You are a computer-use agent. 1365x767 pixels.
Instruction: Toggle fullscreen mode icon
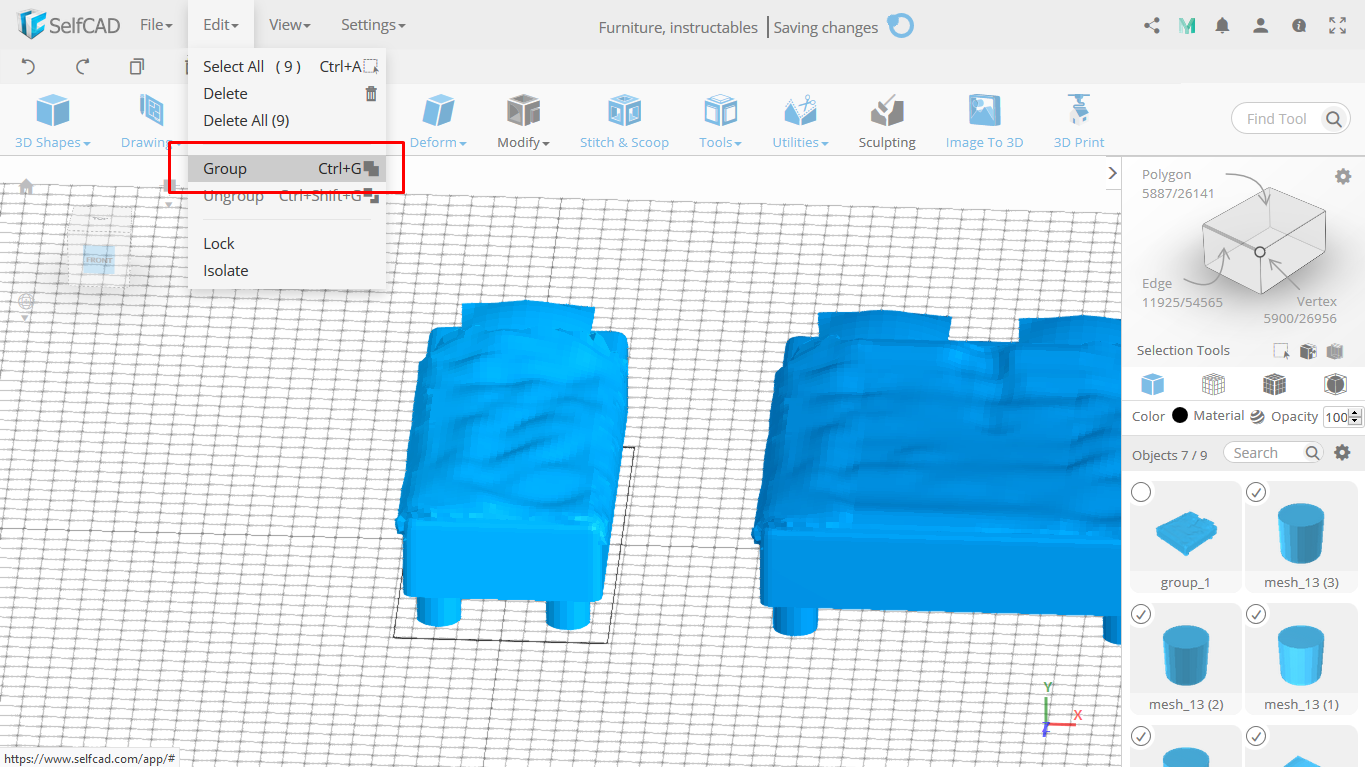1338,26
